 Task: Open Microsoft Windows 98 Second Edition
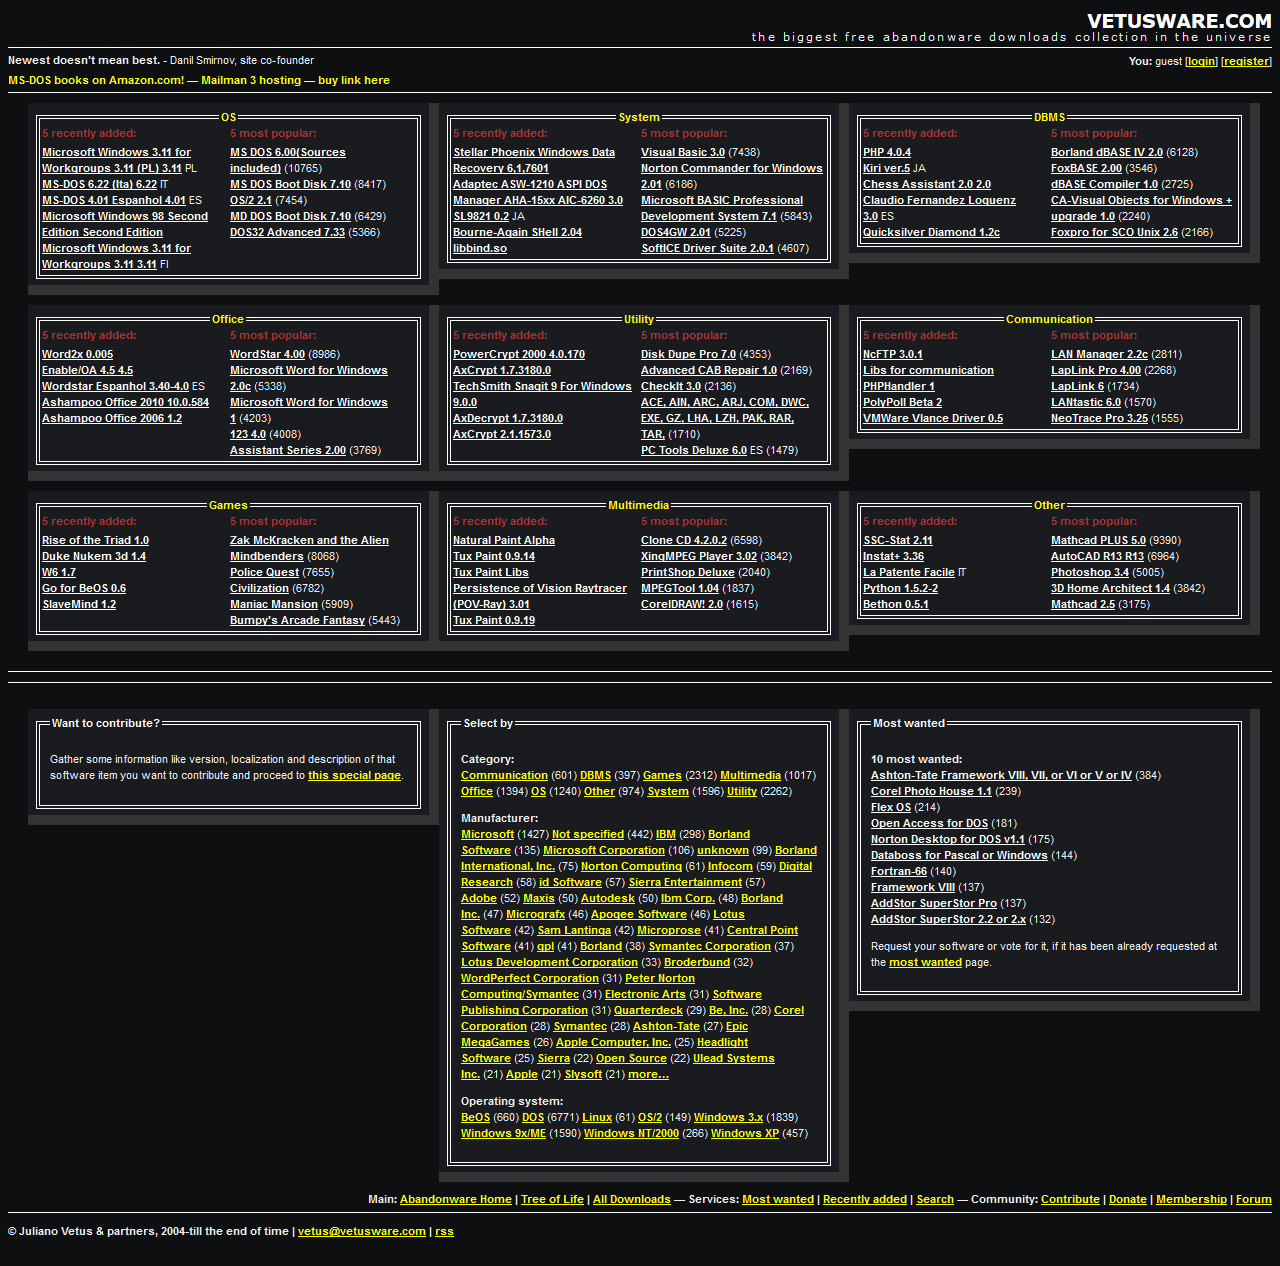pyautogui.click(x=125, y=224)
